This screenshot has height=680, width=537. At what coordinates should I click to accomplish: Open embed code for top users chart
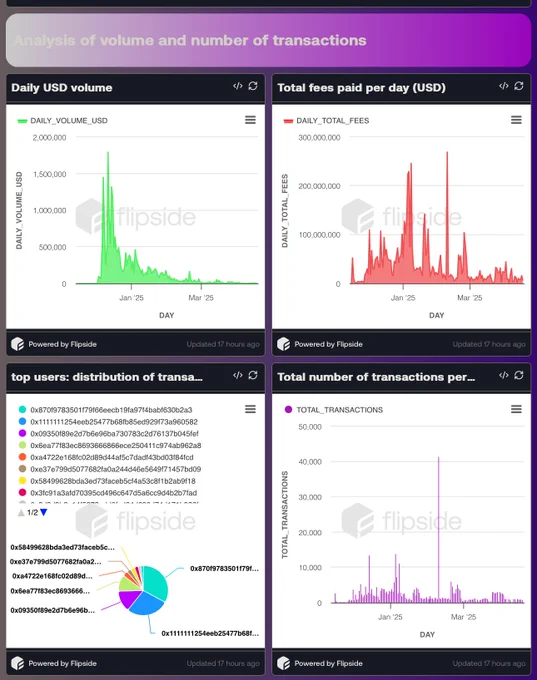(x=237, y=375)
